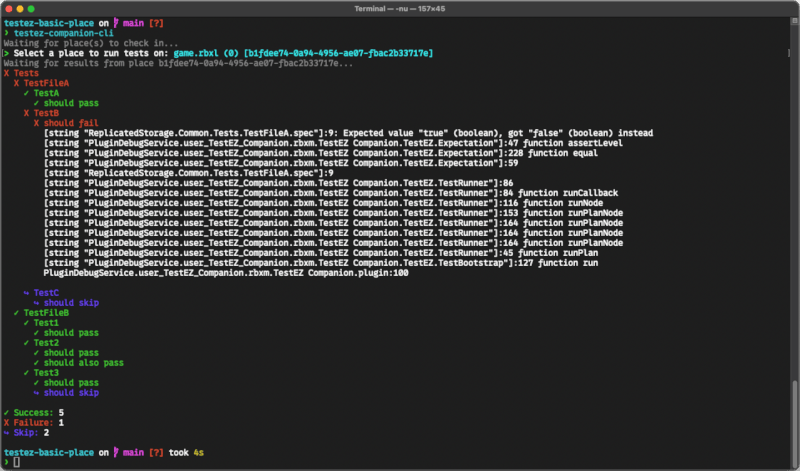Click the purple "should skip" under Test3
This screenshot has width=800, height=471.
pos(71,393)
